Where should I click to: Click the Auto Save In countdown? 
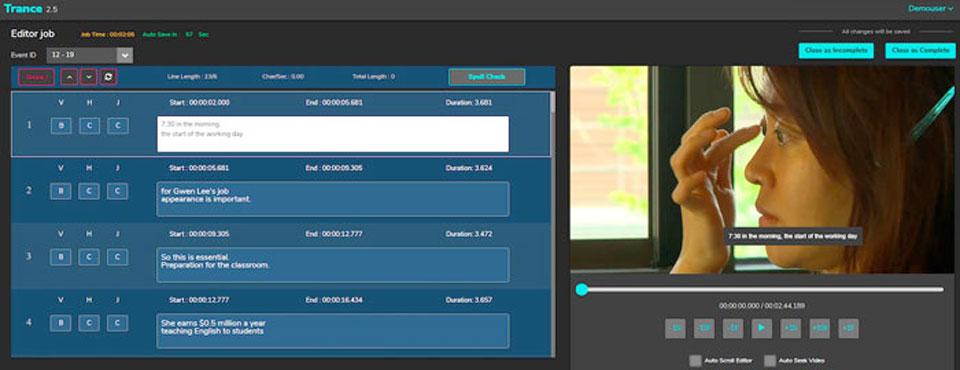point(176,34)
